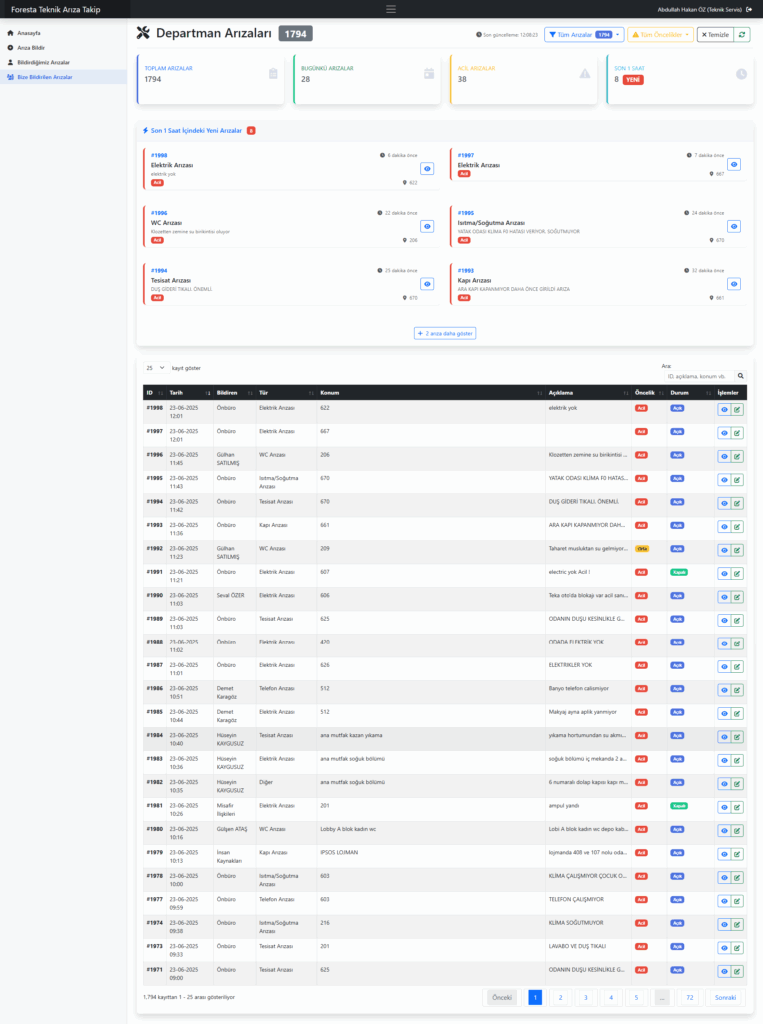The width and height of the screenshot is (763, 1024).
Task: View card details for fault #1996 WC Arızası
Action: [427, 227]
